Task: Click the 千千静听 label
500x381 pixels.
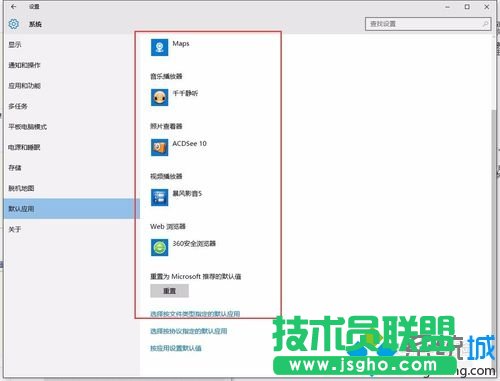Action: pyautogui.click(x=185, y=93)
